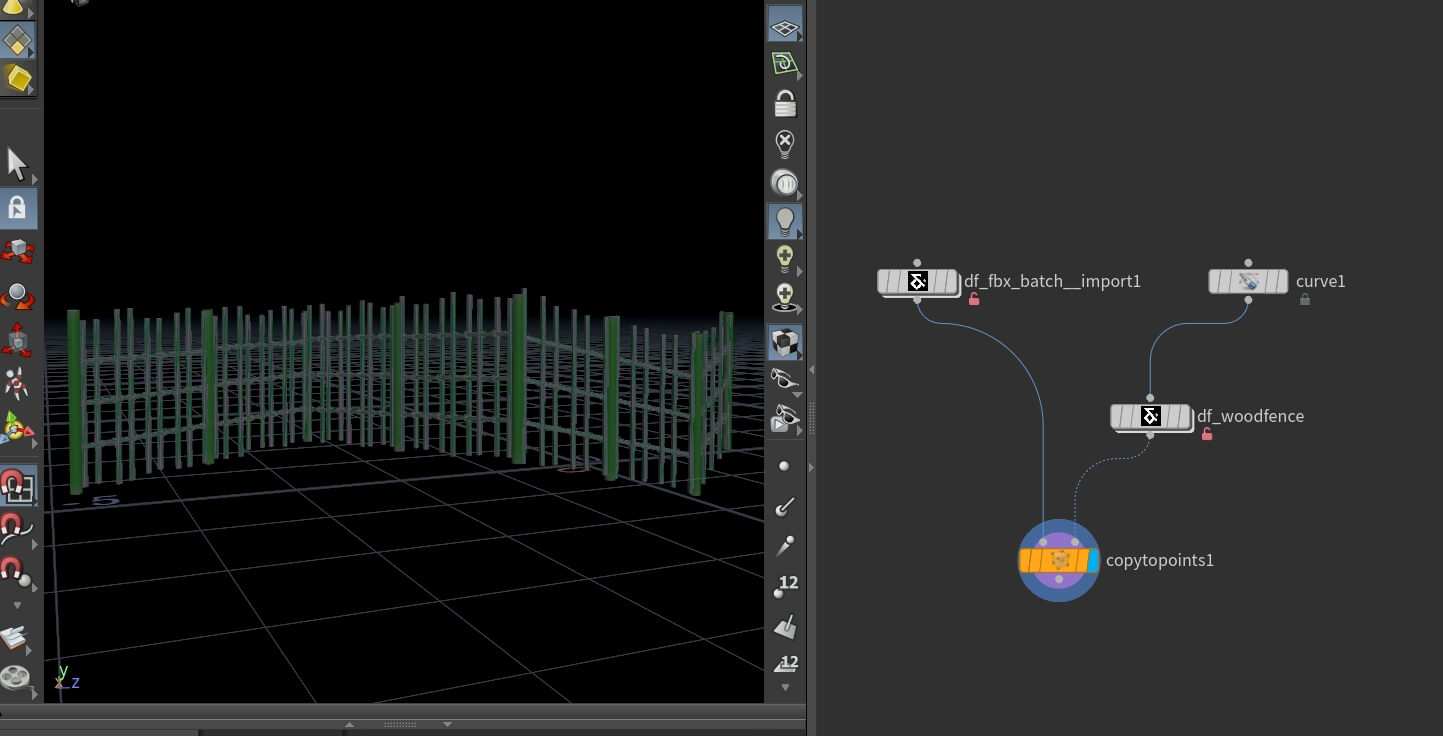Select the Pose tool icon
The height and width of the screenshot is (736, 1443).
tap(17, 384)
